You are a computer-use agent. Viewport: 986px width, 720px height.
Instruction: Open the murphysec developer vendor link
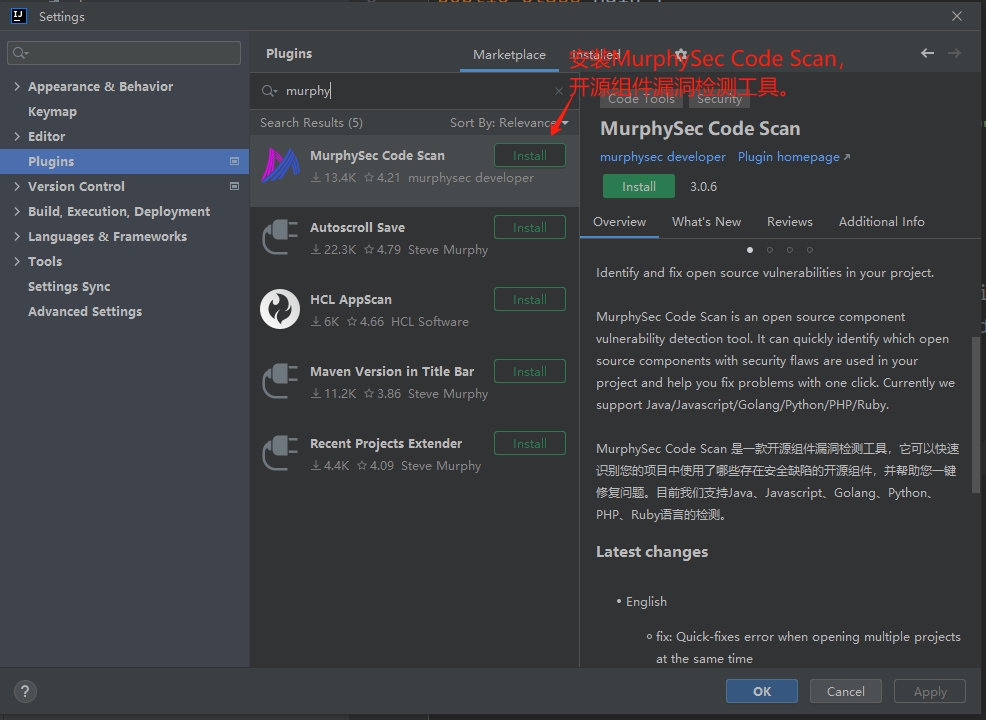click(663, 157)
